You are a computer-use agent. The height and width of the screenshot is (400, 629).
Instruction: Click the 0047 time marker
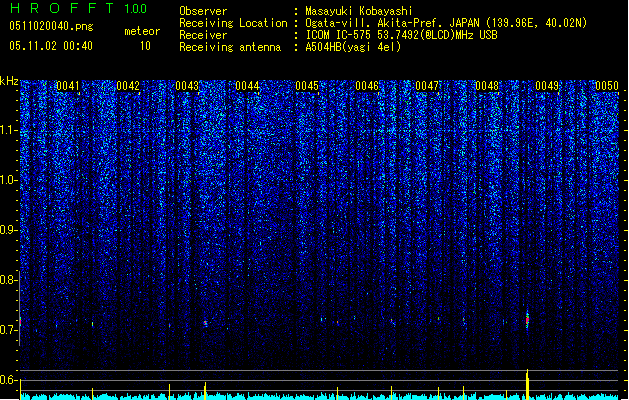click(x=427, y=86)
